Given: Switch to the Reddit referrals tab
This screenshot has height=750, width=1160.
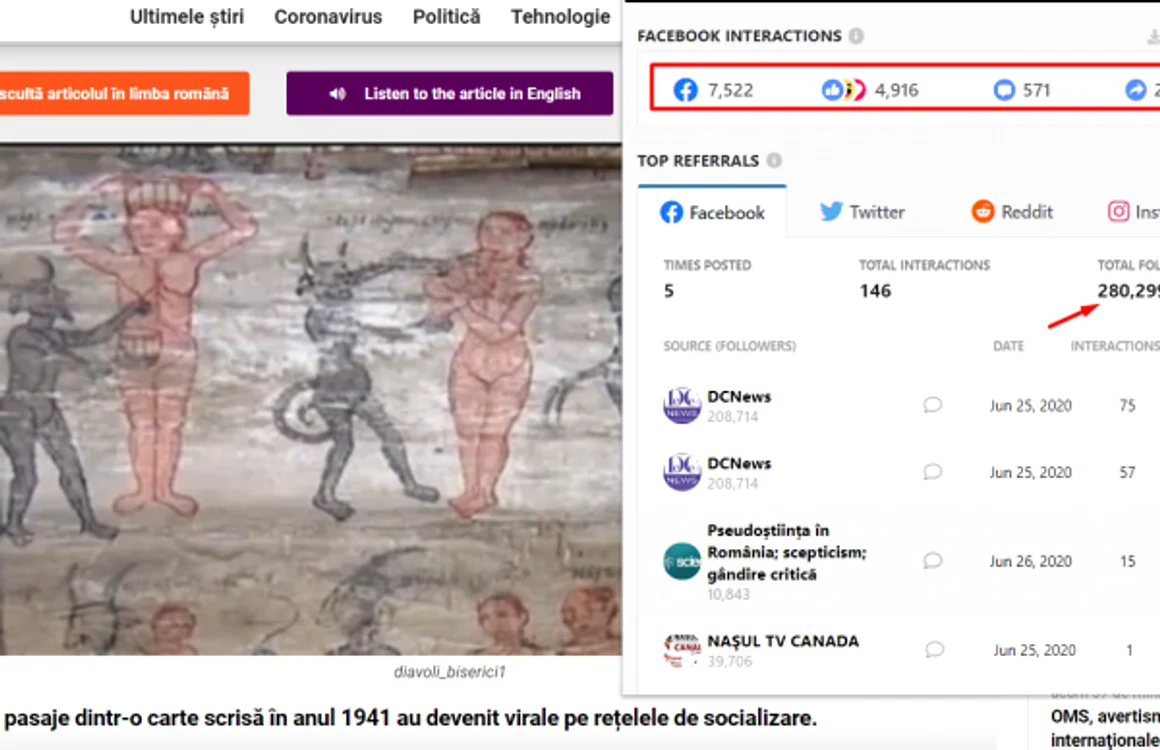Looking at the screenshot, I should (x=1012, y=212).
